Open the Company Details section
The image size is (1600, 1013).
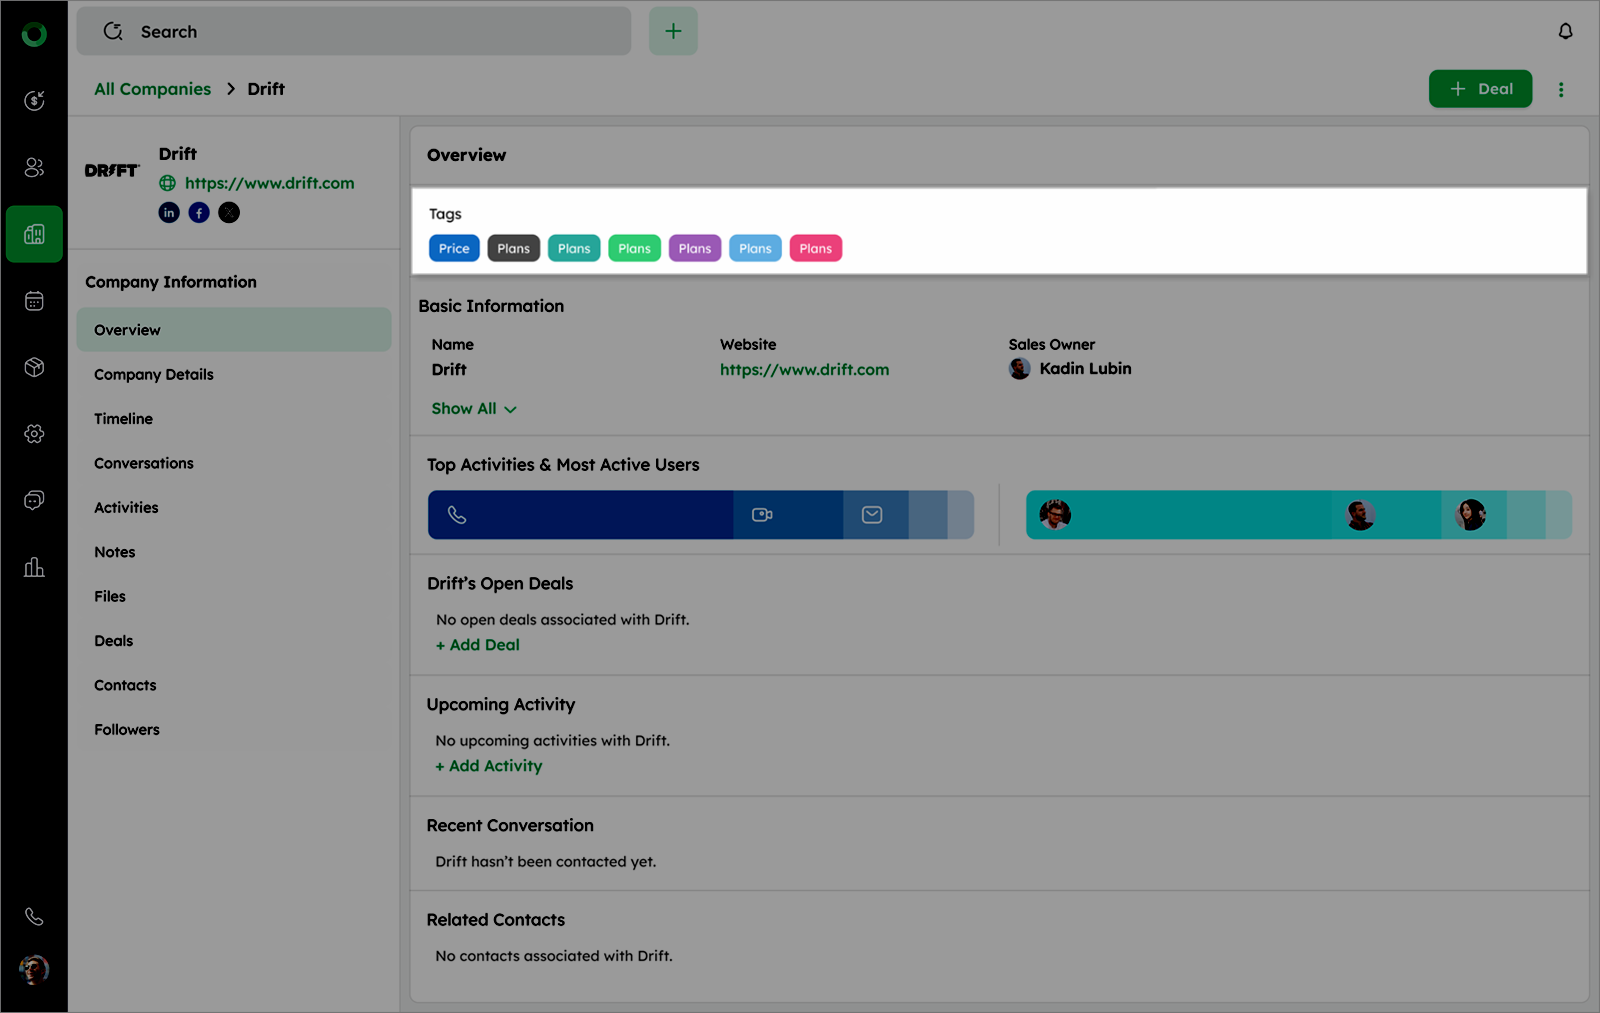(x=153, y=375)
